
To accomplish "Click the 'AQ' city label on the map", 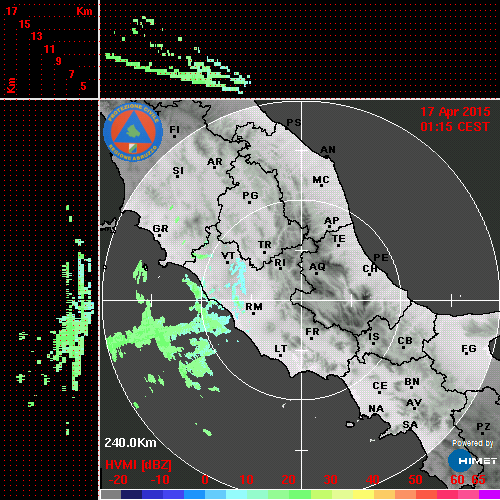I will coord(317,267).
